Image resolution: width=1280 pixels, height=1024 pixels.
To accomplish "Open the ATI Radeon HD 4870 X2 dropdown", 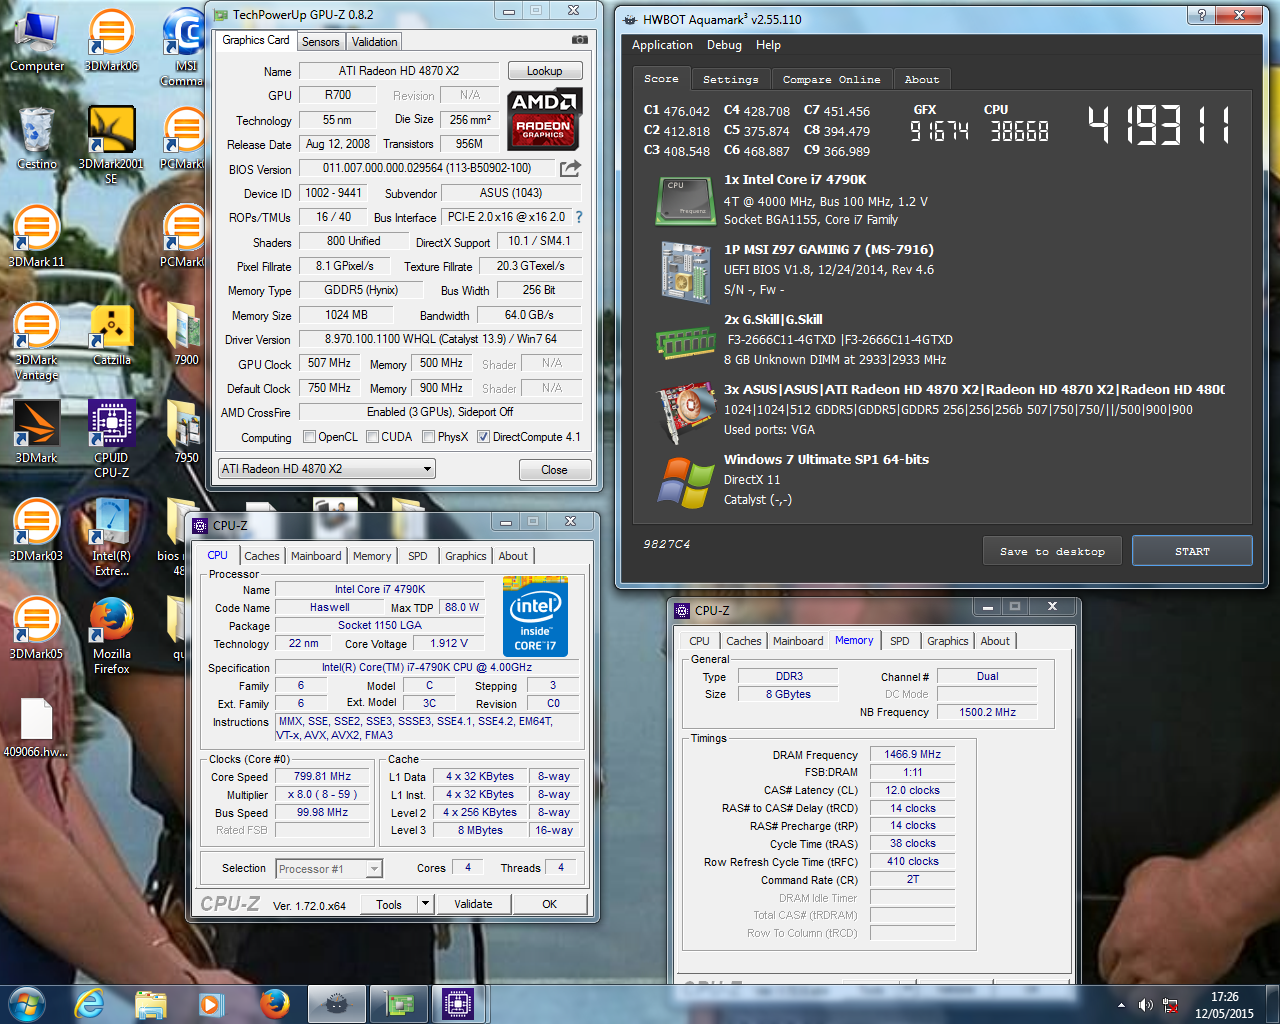I will click(327, 468).
